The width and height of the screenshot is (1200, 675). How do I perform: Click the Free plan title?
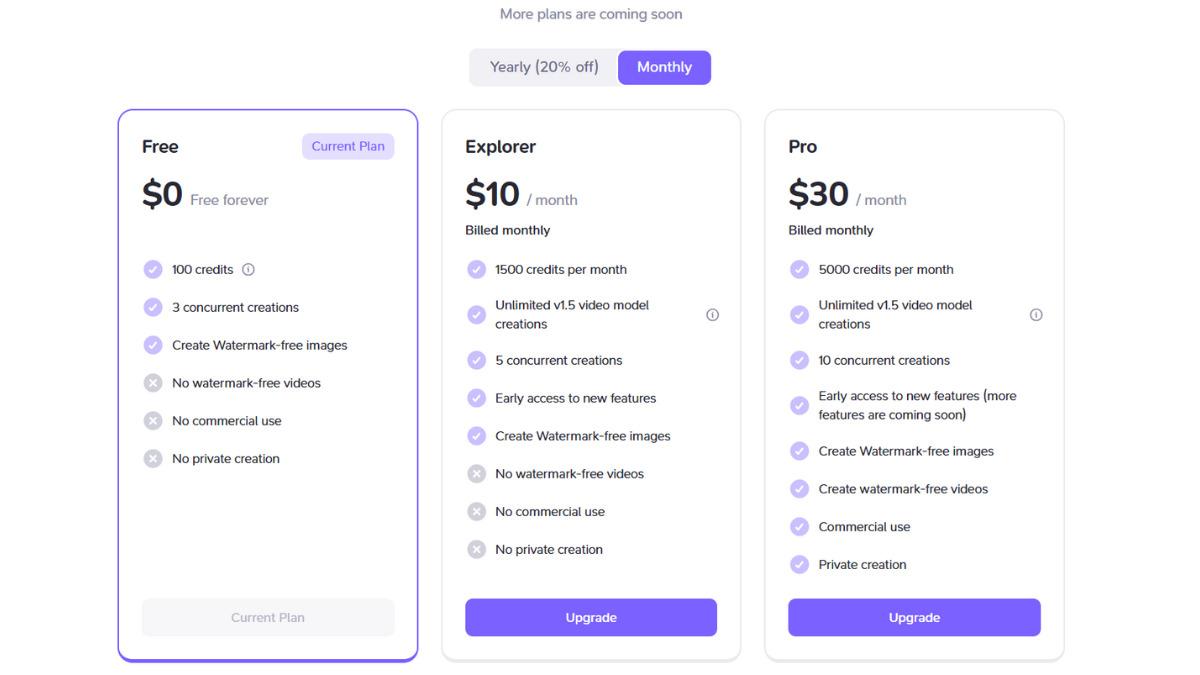point(160,147)
